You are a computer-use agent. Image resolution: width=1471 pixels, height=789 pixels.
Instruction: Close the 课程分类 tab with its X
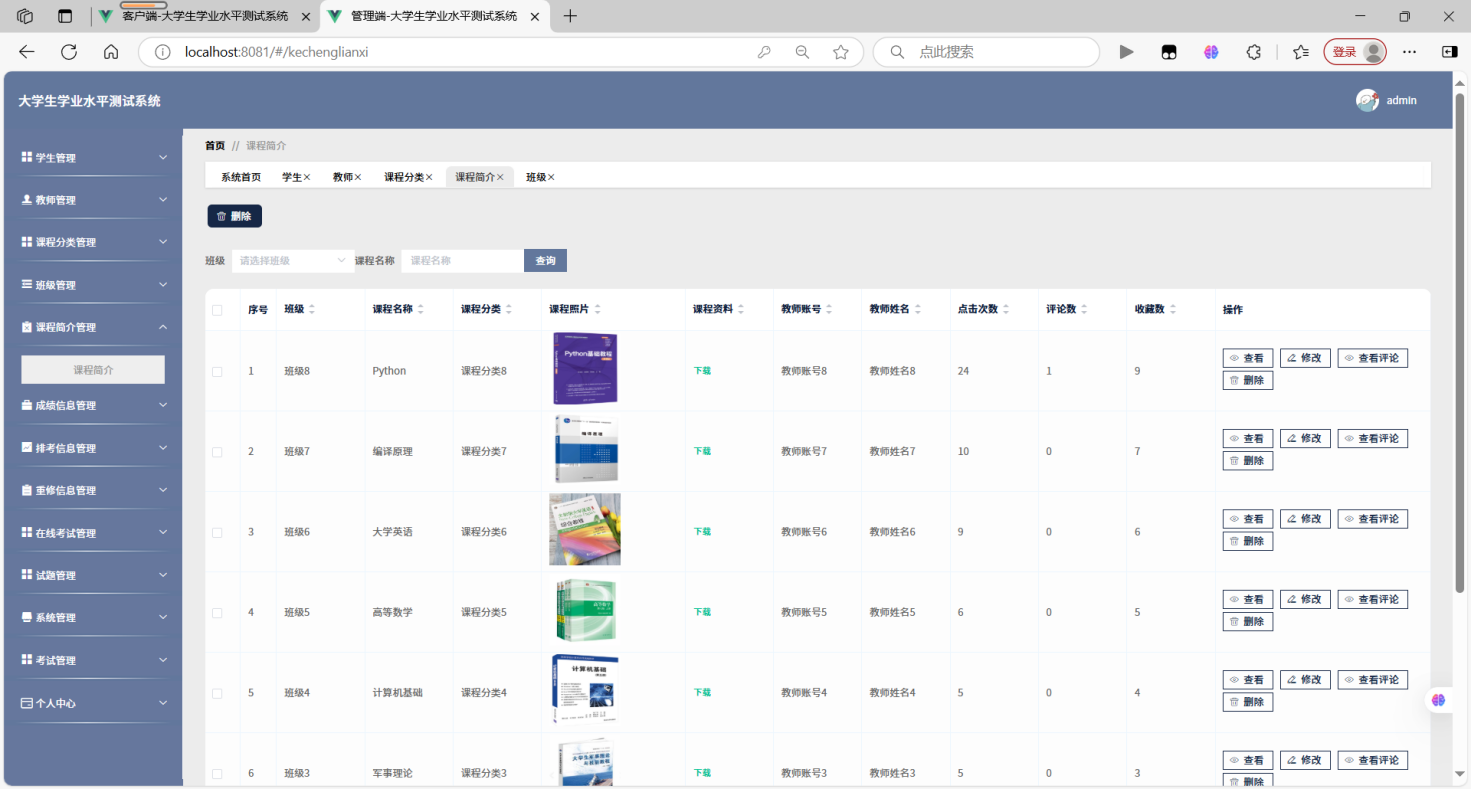(429, 177)
